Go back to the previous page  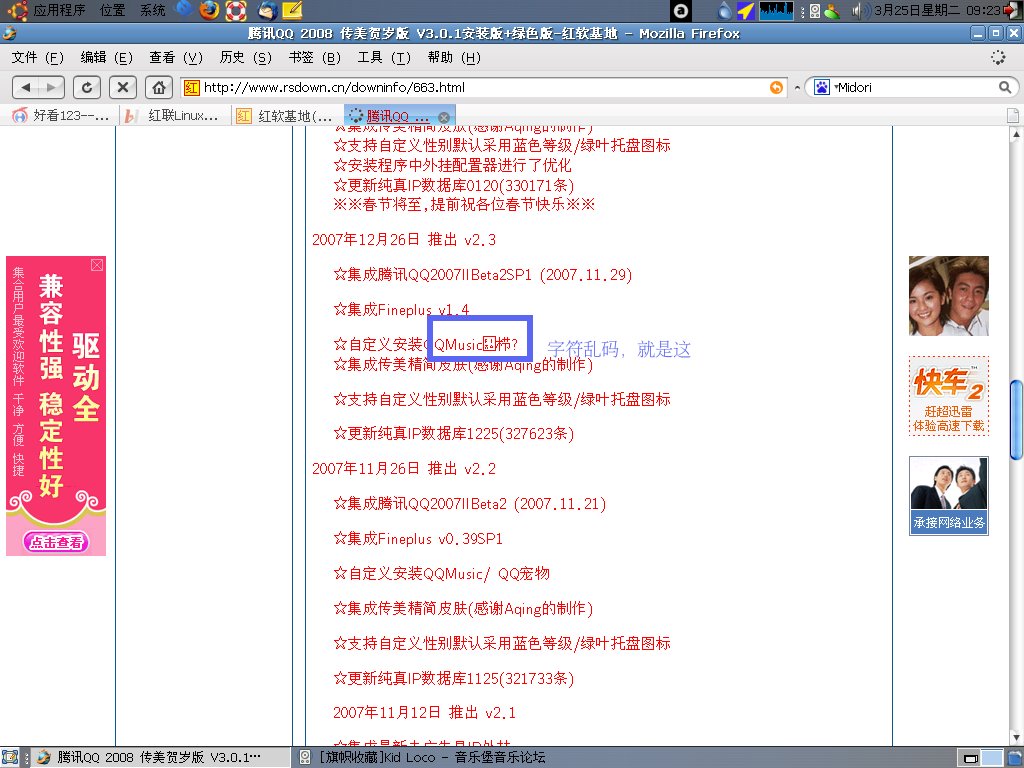(x=26, y=87)
